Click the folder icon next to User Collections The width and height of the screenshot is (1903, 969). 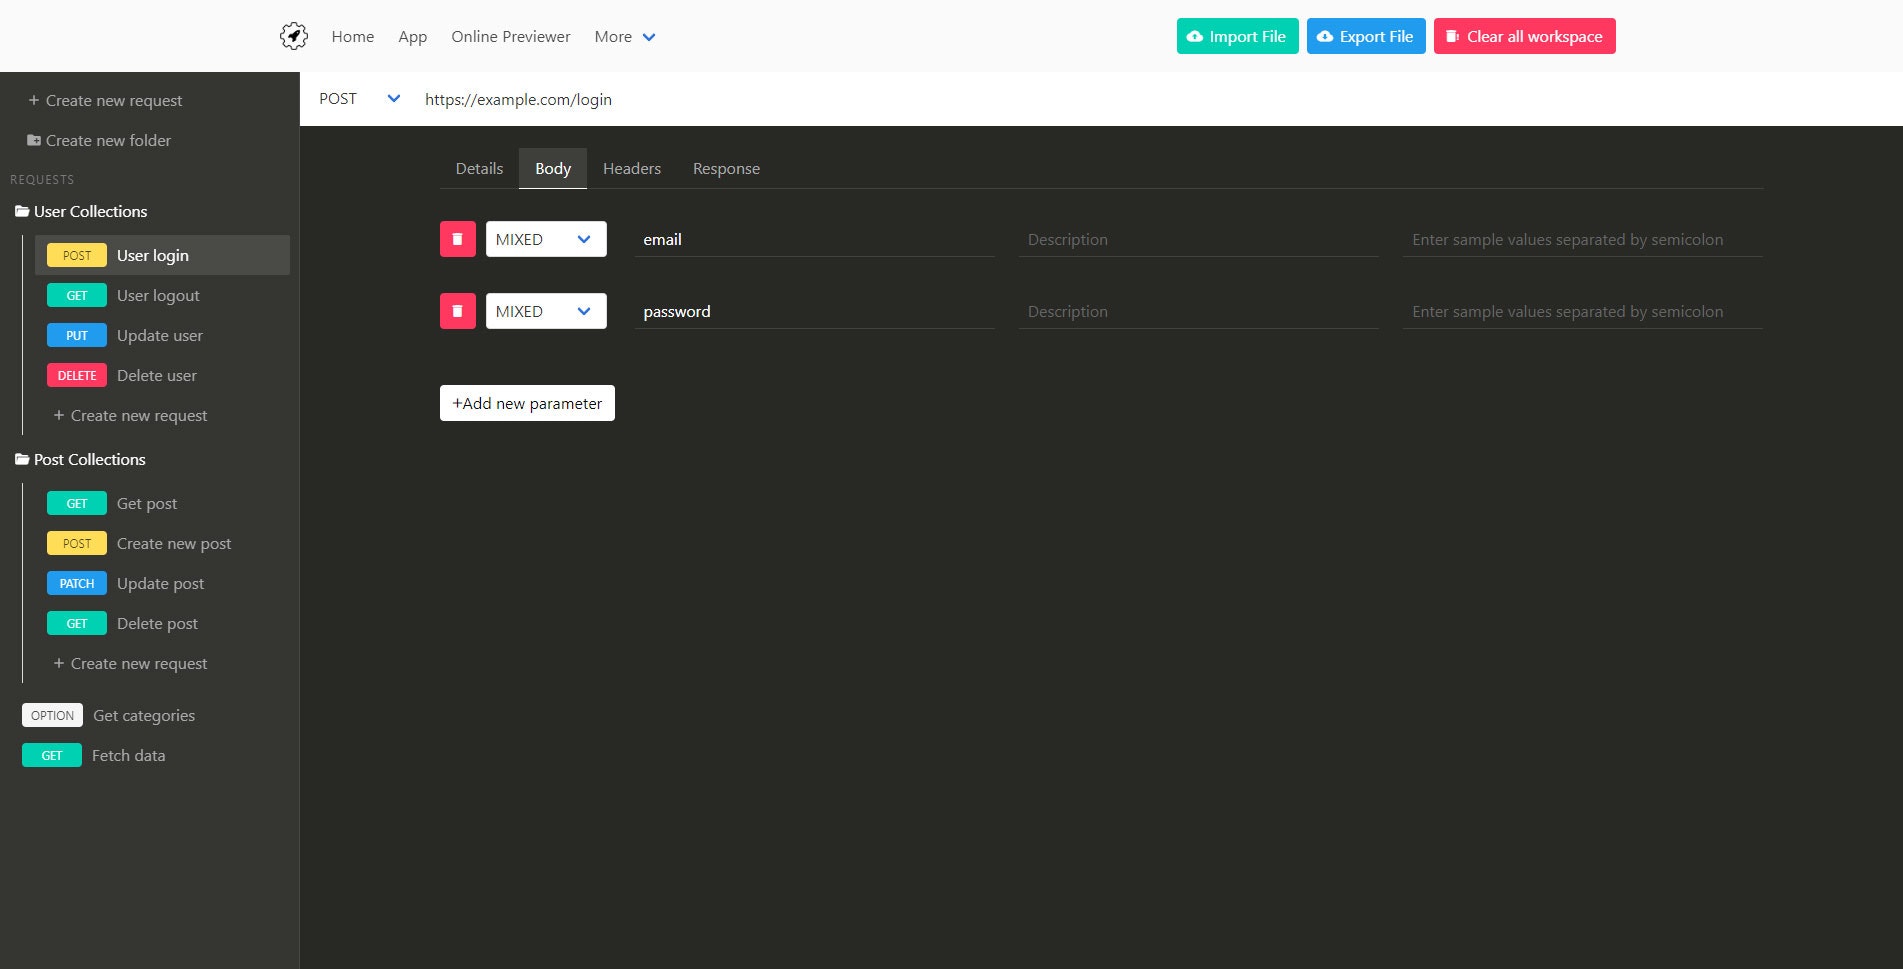[22, 211]
